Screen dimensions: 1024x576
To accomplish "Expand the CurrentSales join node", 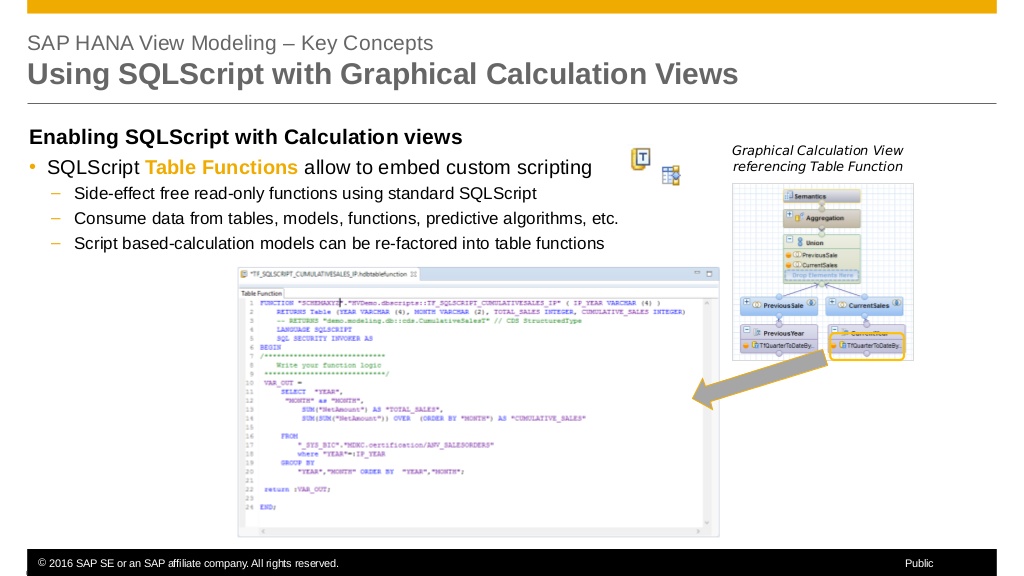I will pos(832,302).
